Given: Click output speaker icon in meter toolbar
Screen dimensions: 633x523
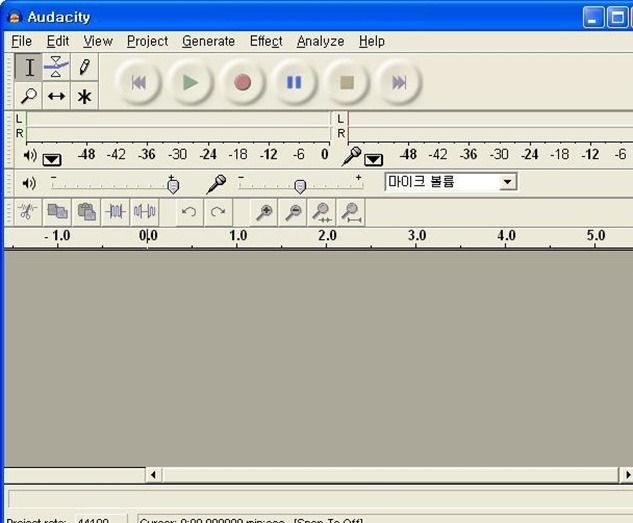Looking at the screenshot, I should 30,155.
